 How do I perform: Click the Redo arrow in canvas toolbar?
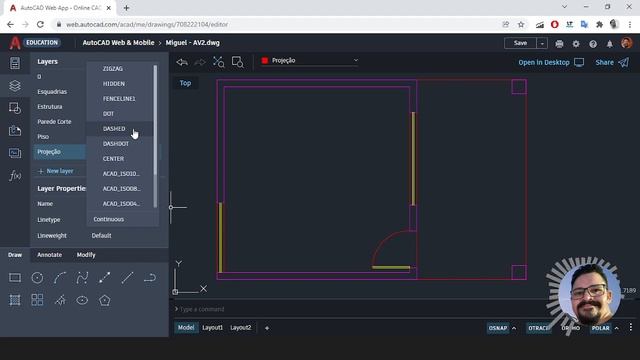[200, 62]
